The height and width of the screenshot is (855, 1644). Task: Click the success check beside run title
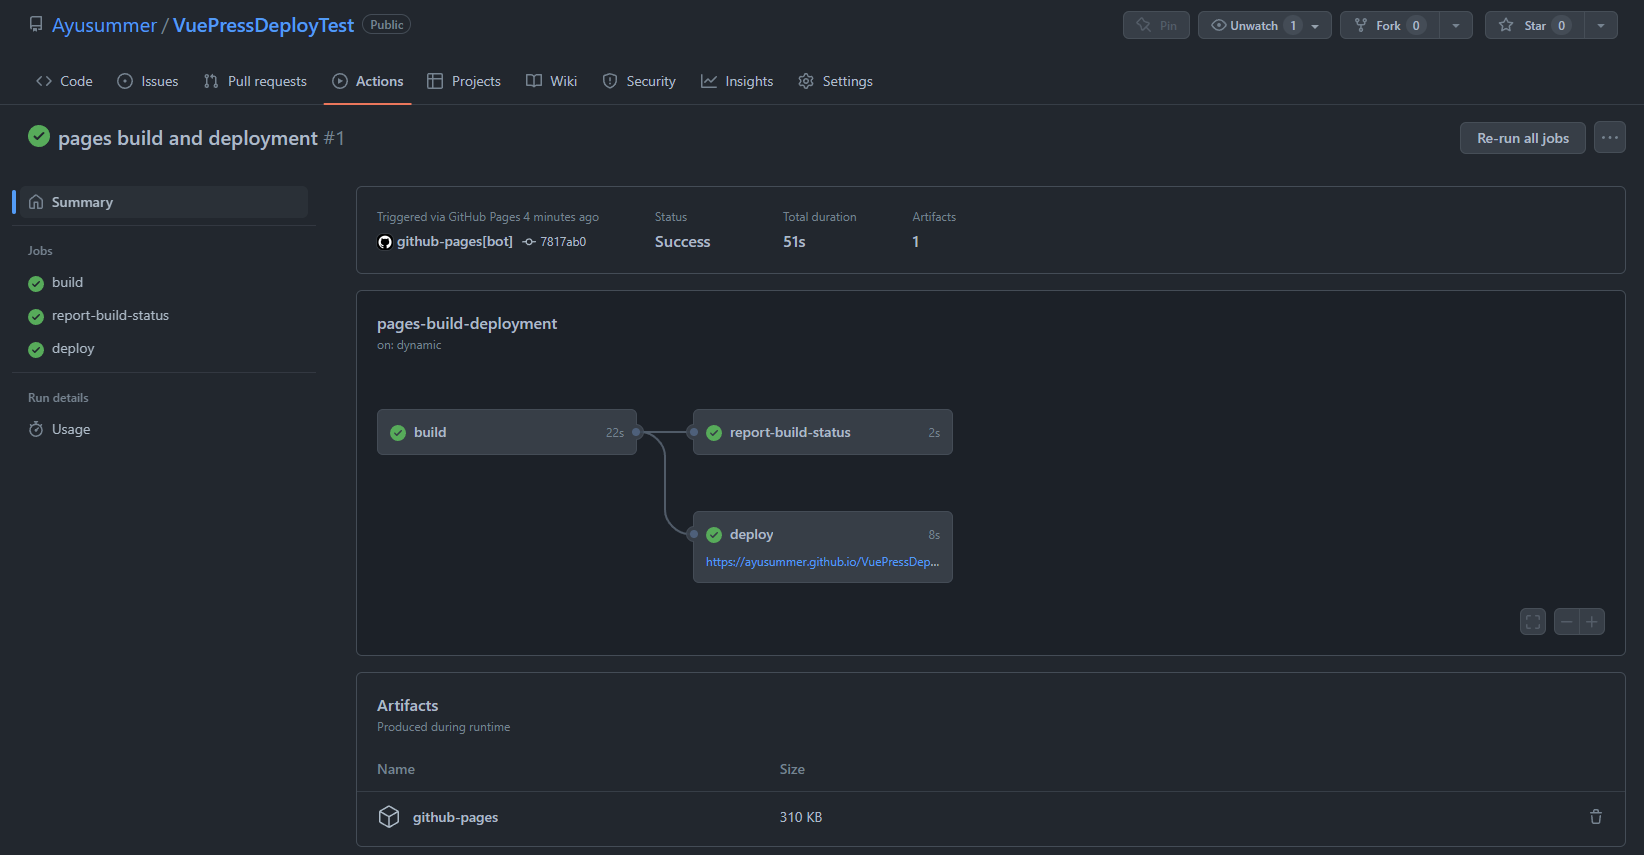[39, 136]
